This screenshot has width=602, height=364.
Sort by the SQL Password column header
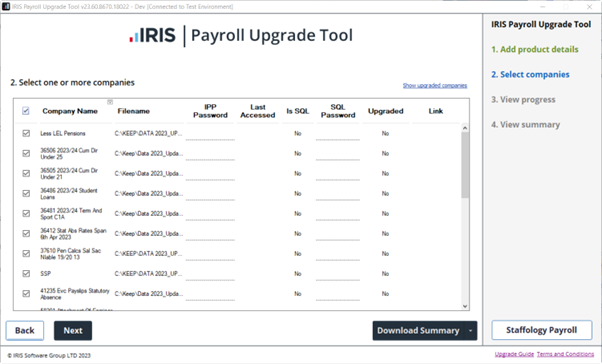[338, 111]
